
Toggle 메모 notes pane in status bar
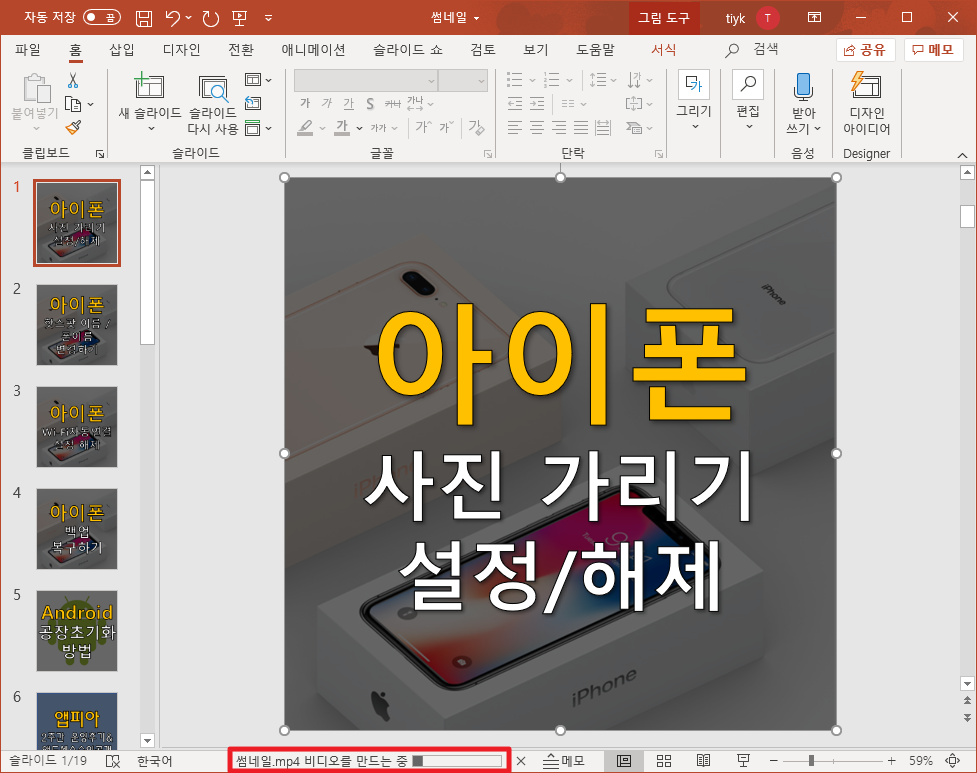(564, 761)
